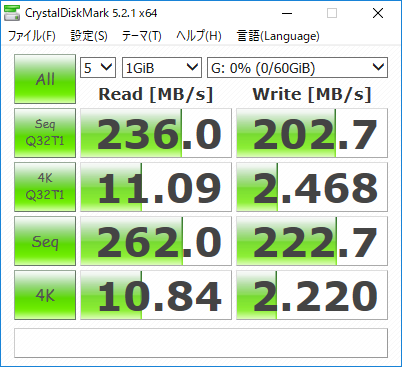The image size is (402, 368).
Task: Start the 4K benchmark
Action: (x=45, y=295)
